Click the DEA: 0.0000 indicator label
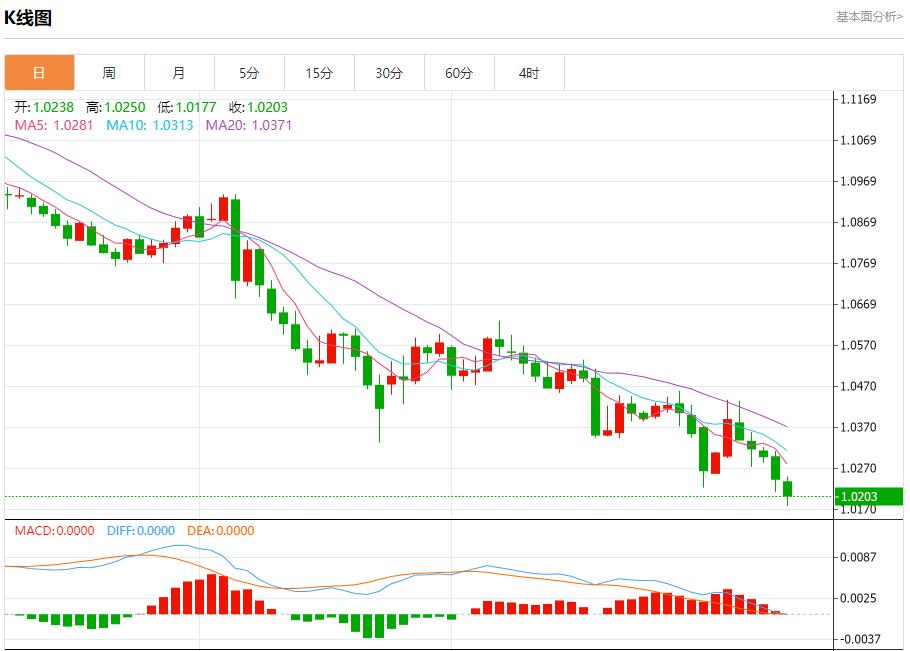This screenshot has width=910, height=651. [x=220, y=531]
